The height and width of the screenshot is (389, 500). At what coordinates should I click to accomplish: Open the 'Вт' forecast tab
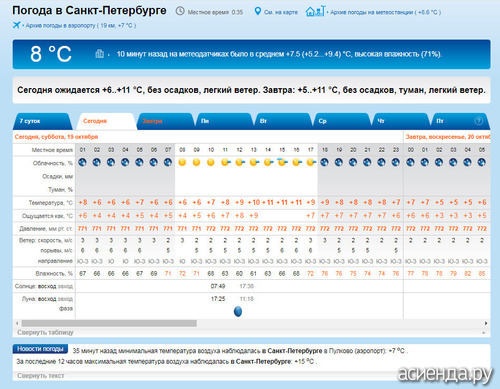coord(283,121)
